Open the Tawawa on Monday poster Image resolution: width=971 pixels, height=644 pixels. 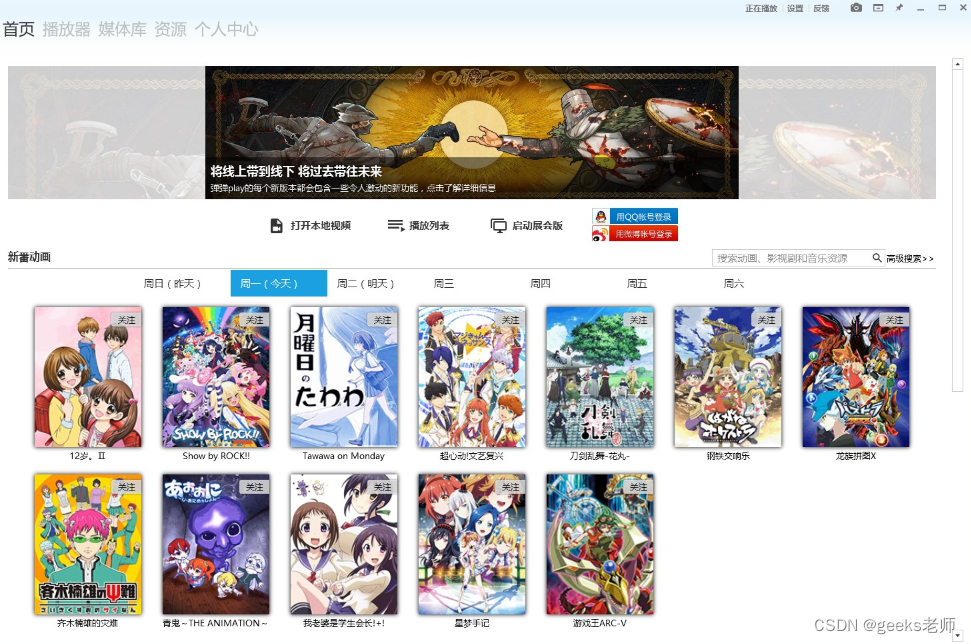344,377
